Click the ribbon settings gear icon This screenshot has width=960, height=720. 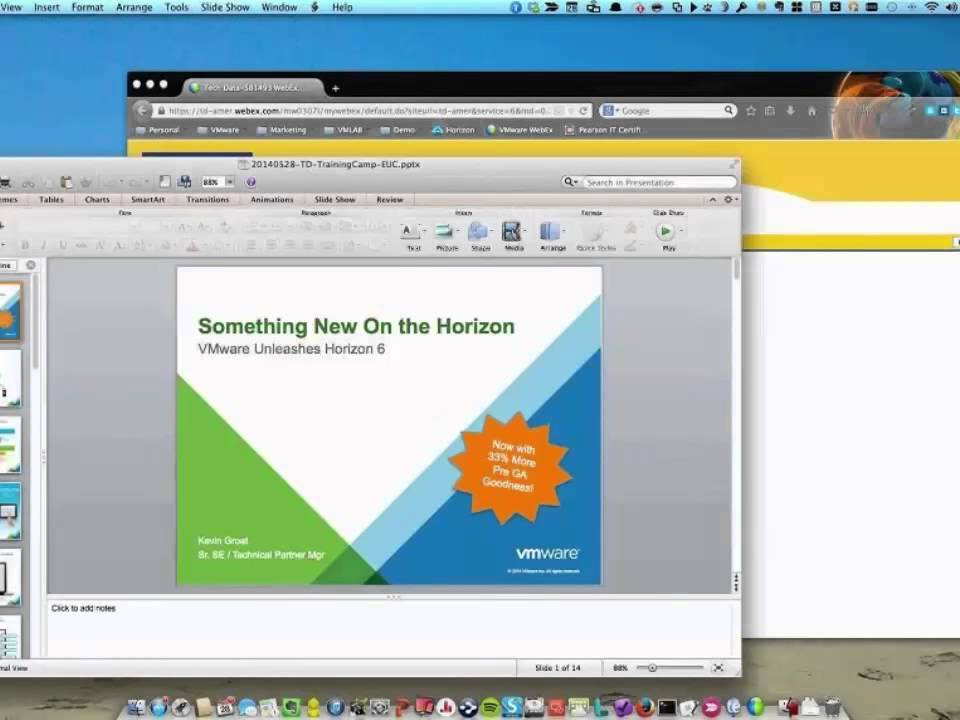coord(728,200)
